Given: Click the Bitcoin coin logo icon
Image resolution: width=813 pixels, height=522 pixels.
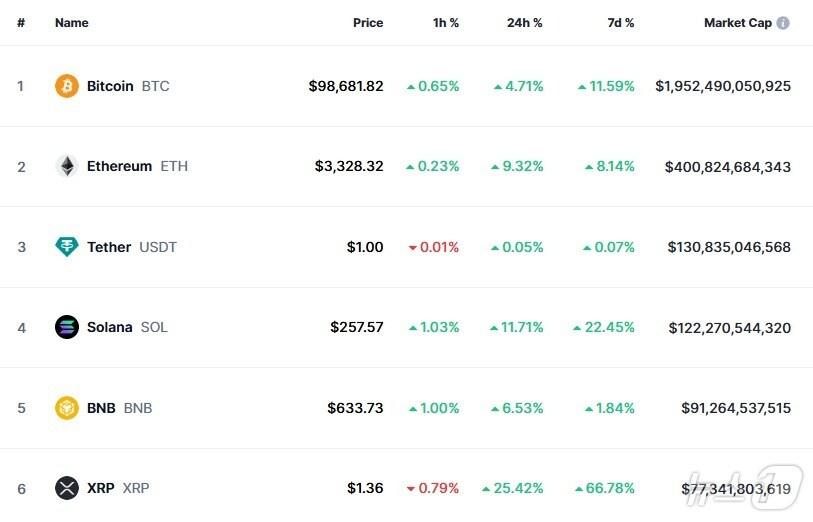Looking at the screenshot, I should coord(67,86).
